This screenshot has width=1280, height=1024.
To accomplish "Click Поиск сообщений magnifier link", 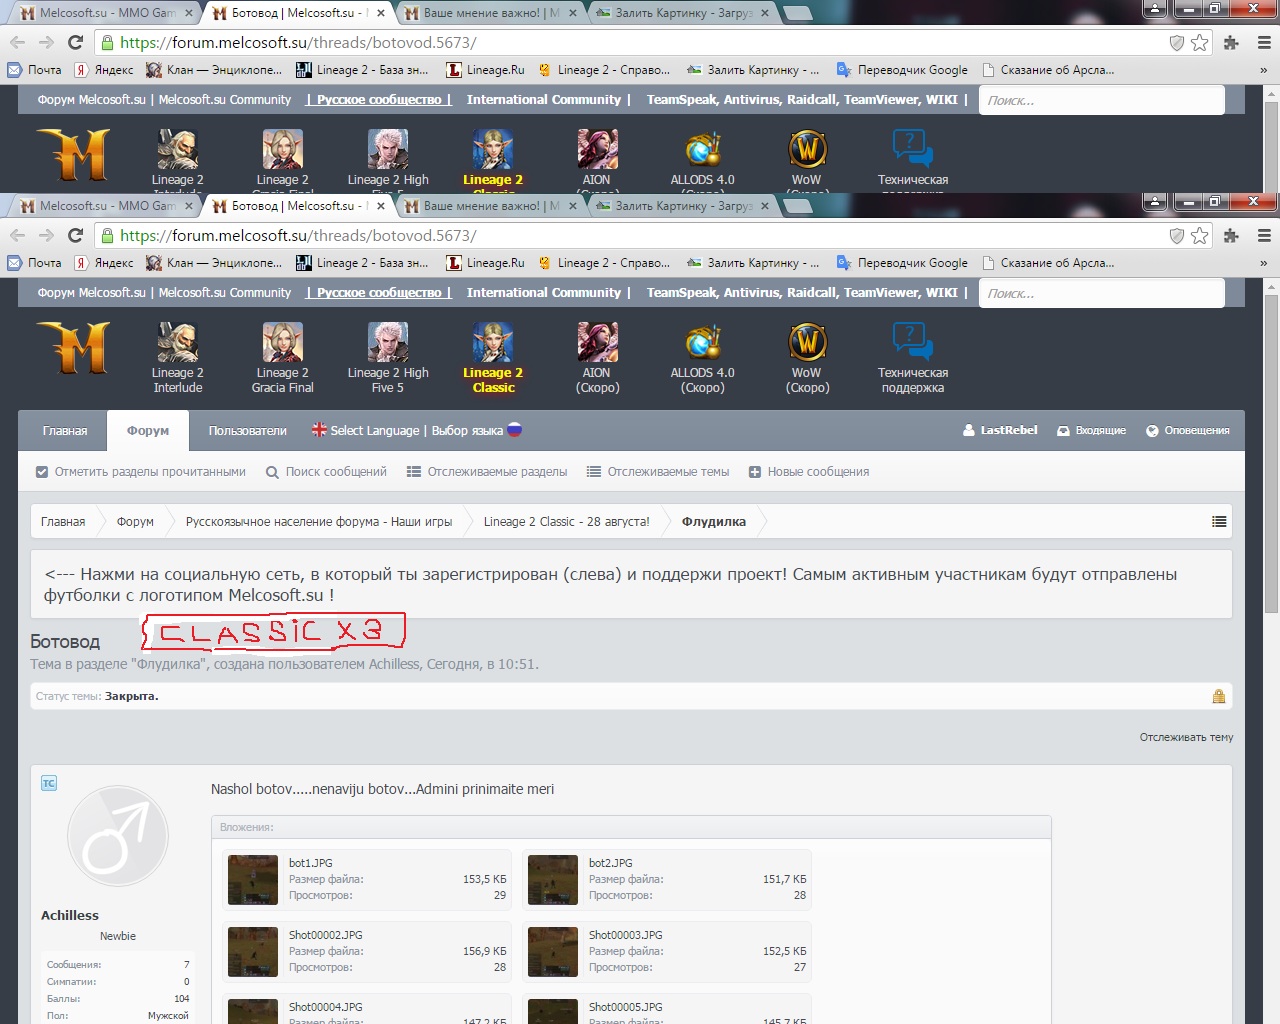I will 326,472.
